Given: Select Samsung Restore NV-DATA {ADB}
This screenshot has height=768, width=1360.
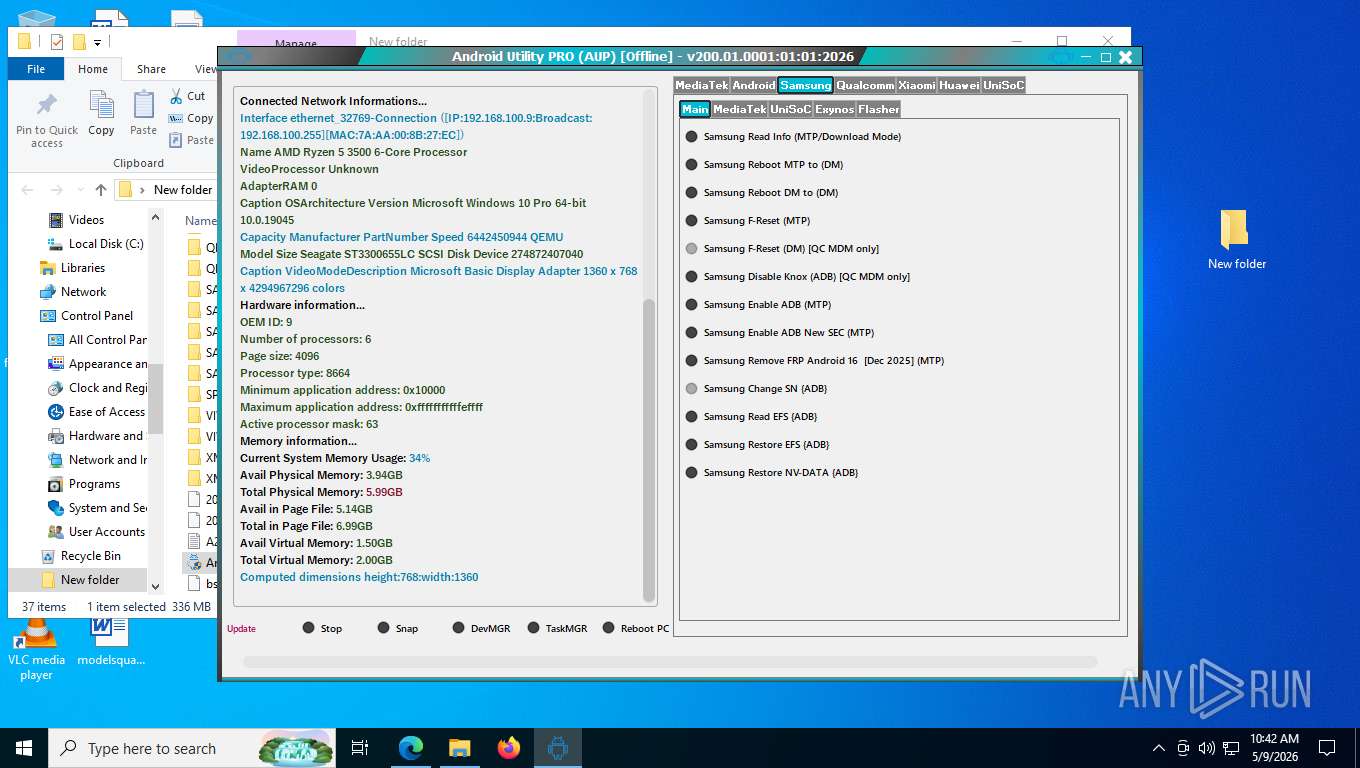Looking at the screenshot, I should pyautogui.click(x=772, y=473).
